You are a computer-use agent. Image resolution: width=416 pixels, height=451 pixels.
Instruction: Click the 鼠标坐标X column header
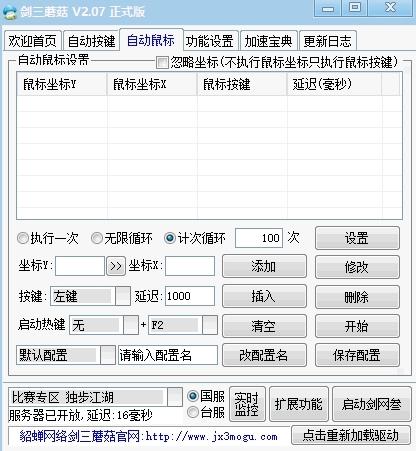[152, 84]
